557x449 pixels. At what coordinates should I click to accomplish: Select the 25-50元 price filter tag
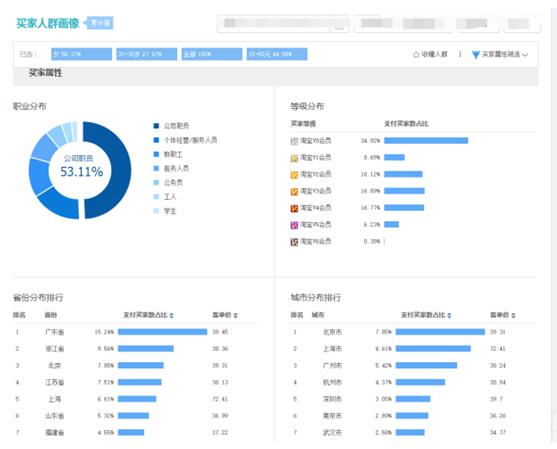coord(277,54)
